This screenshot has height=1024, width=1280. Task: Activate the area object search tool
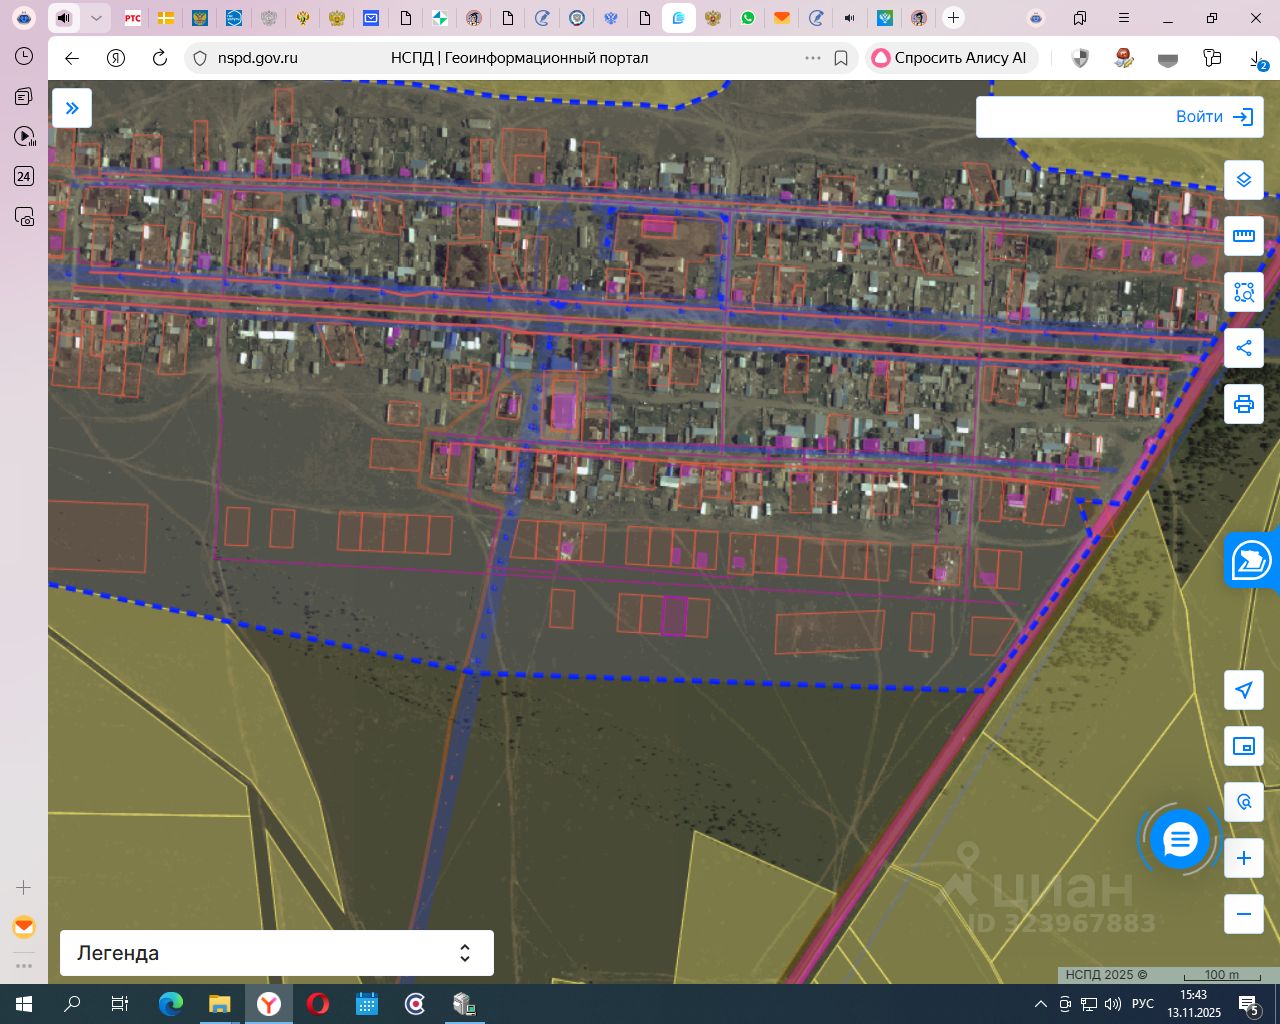(1244, 292)
